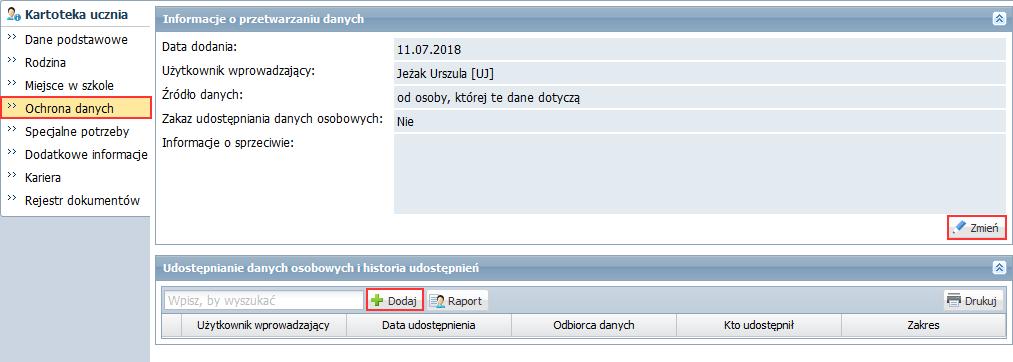This screenshot has width=1013, height=362.
Task: Open Specjalne potrzeby section
Action: (76, 131)
